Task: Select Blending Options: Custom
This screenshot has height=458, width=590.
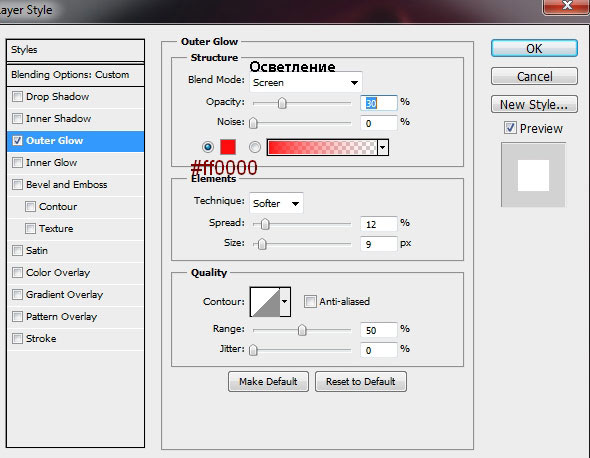Action: click(70, 75)
